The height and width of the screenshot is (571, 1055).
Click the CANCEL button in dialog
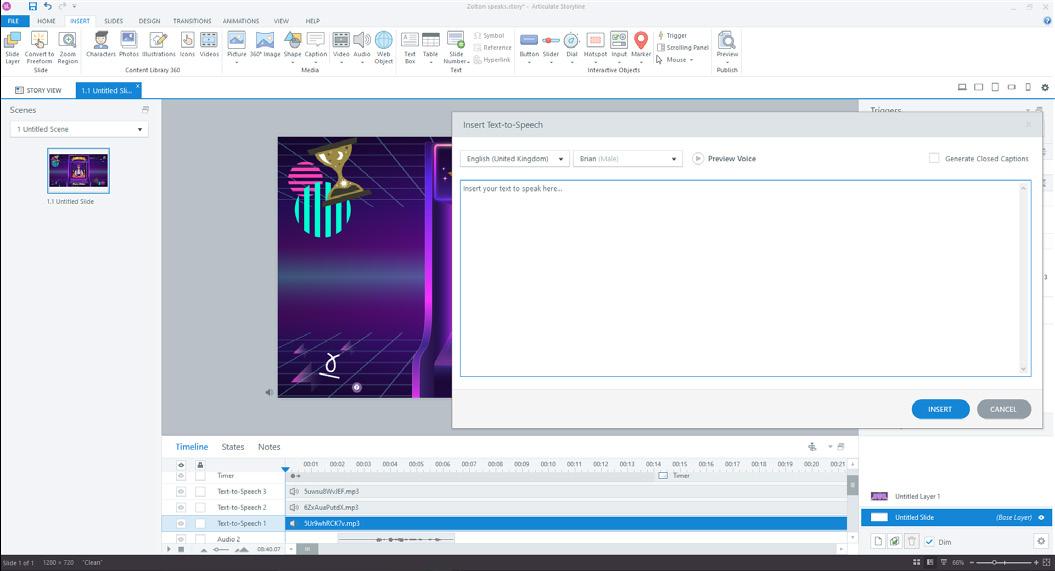tap(1003, 409)
